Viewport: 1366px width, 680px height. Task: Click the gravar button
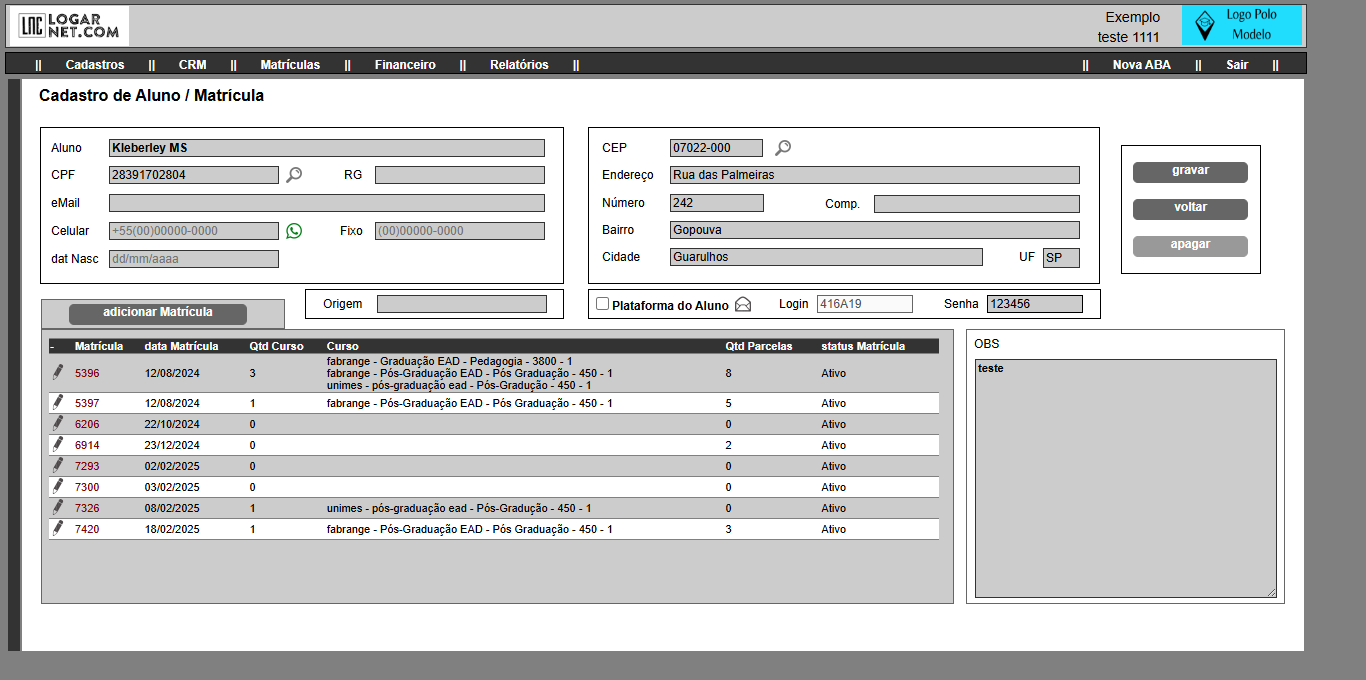1190,172
